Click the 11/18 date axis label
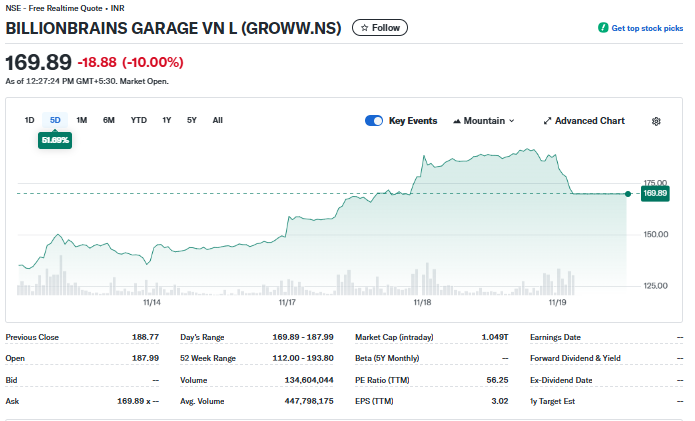 [x=422, y=302]
